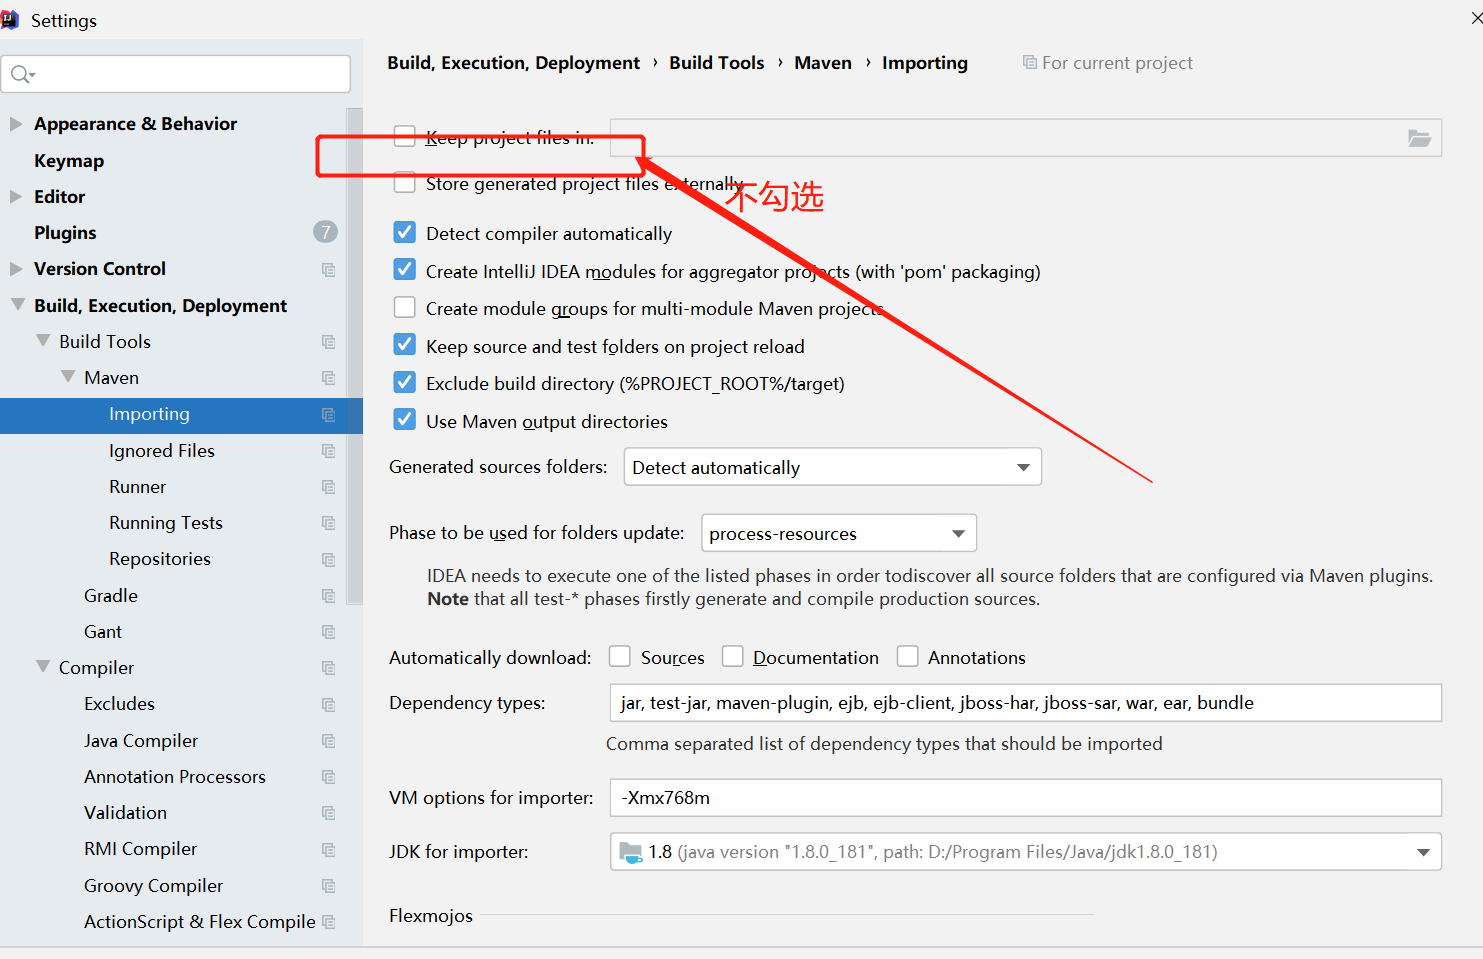Click the Dependency types text field
The width and height of the screenshot is (1483, 959).
click(x=1026, y=703)
